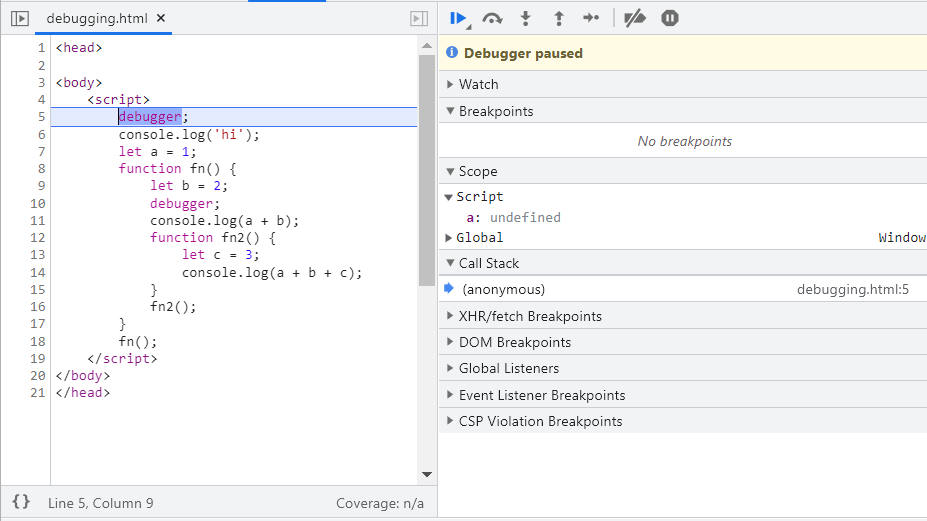Click the source editor vertical scrollbar thumb

[427, 170]
